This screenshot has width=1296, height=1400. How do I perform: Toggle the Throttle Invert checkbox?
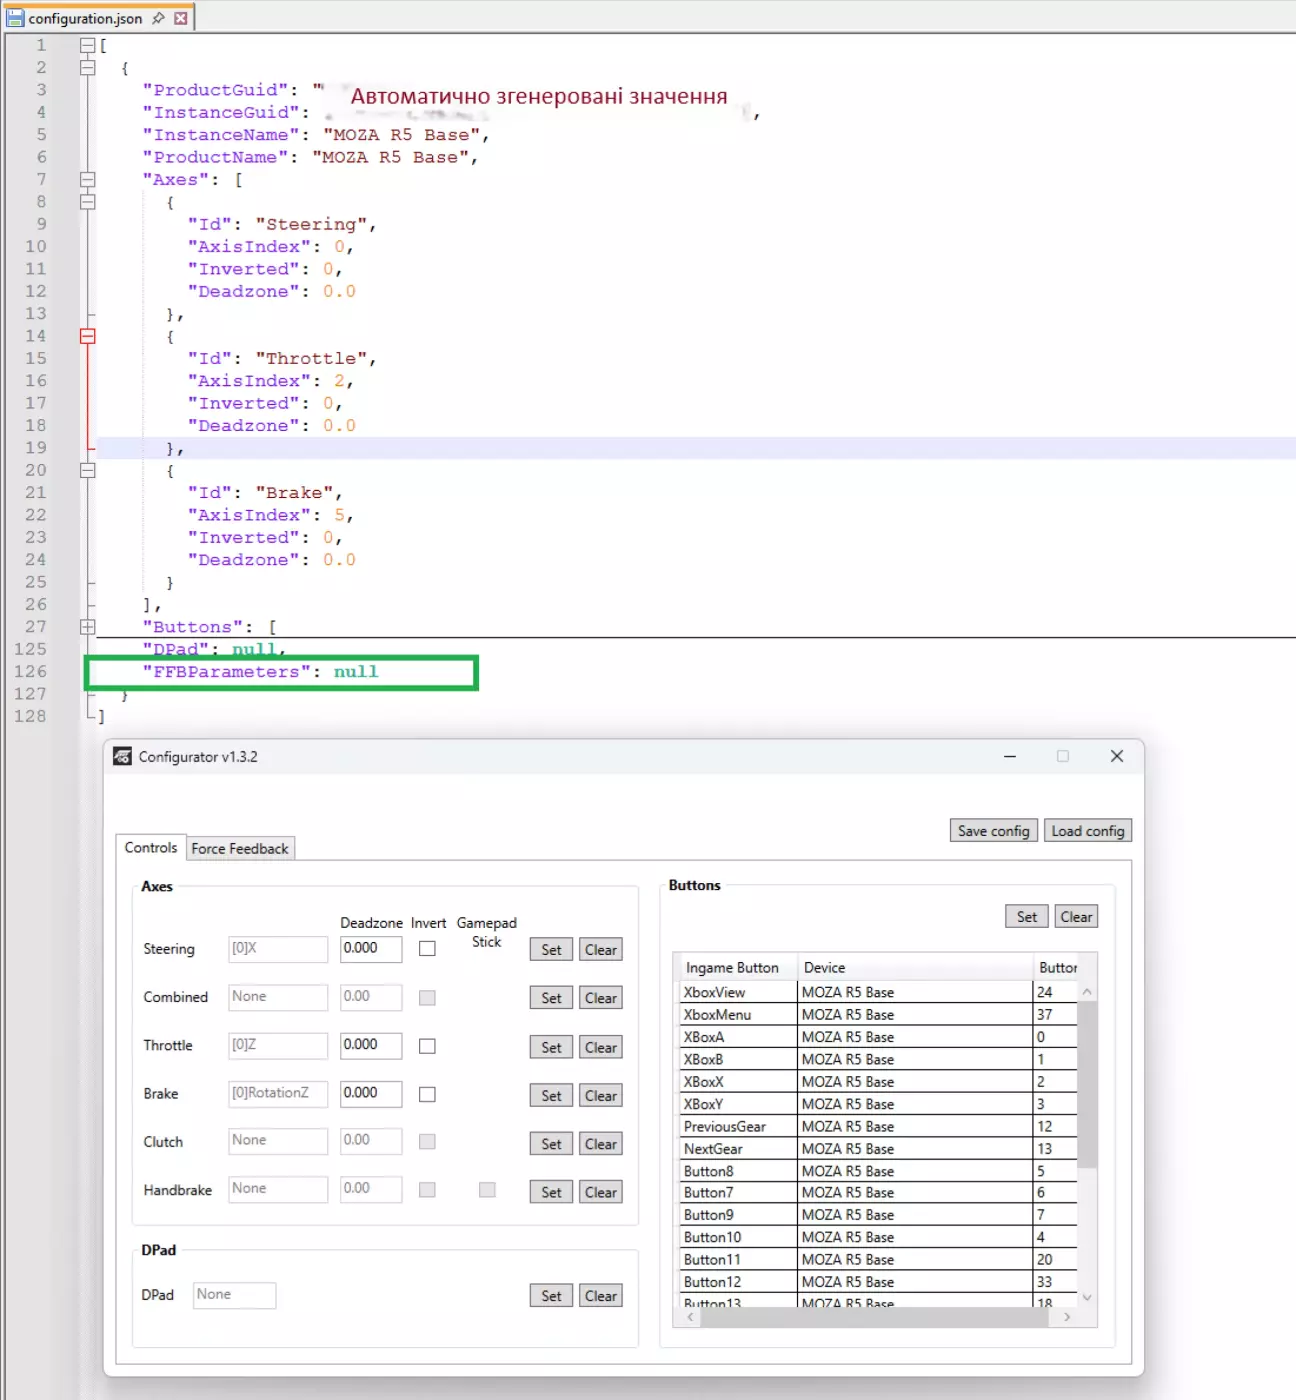pos(427,1046)
